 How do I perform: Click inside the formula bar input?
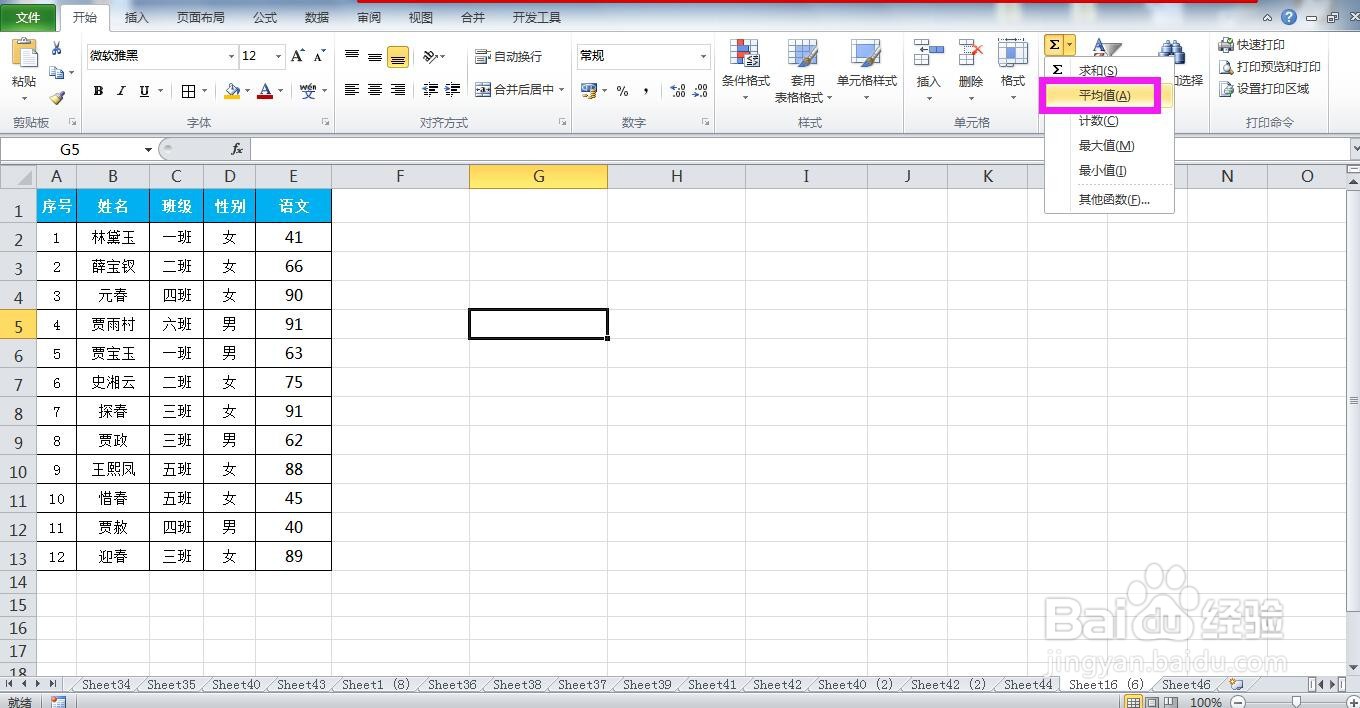[x=800, y=149]
